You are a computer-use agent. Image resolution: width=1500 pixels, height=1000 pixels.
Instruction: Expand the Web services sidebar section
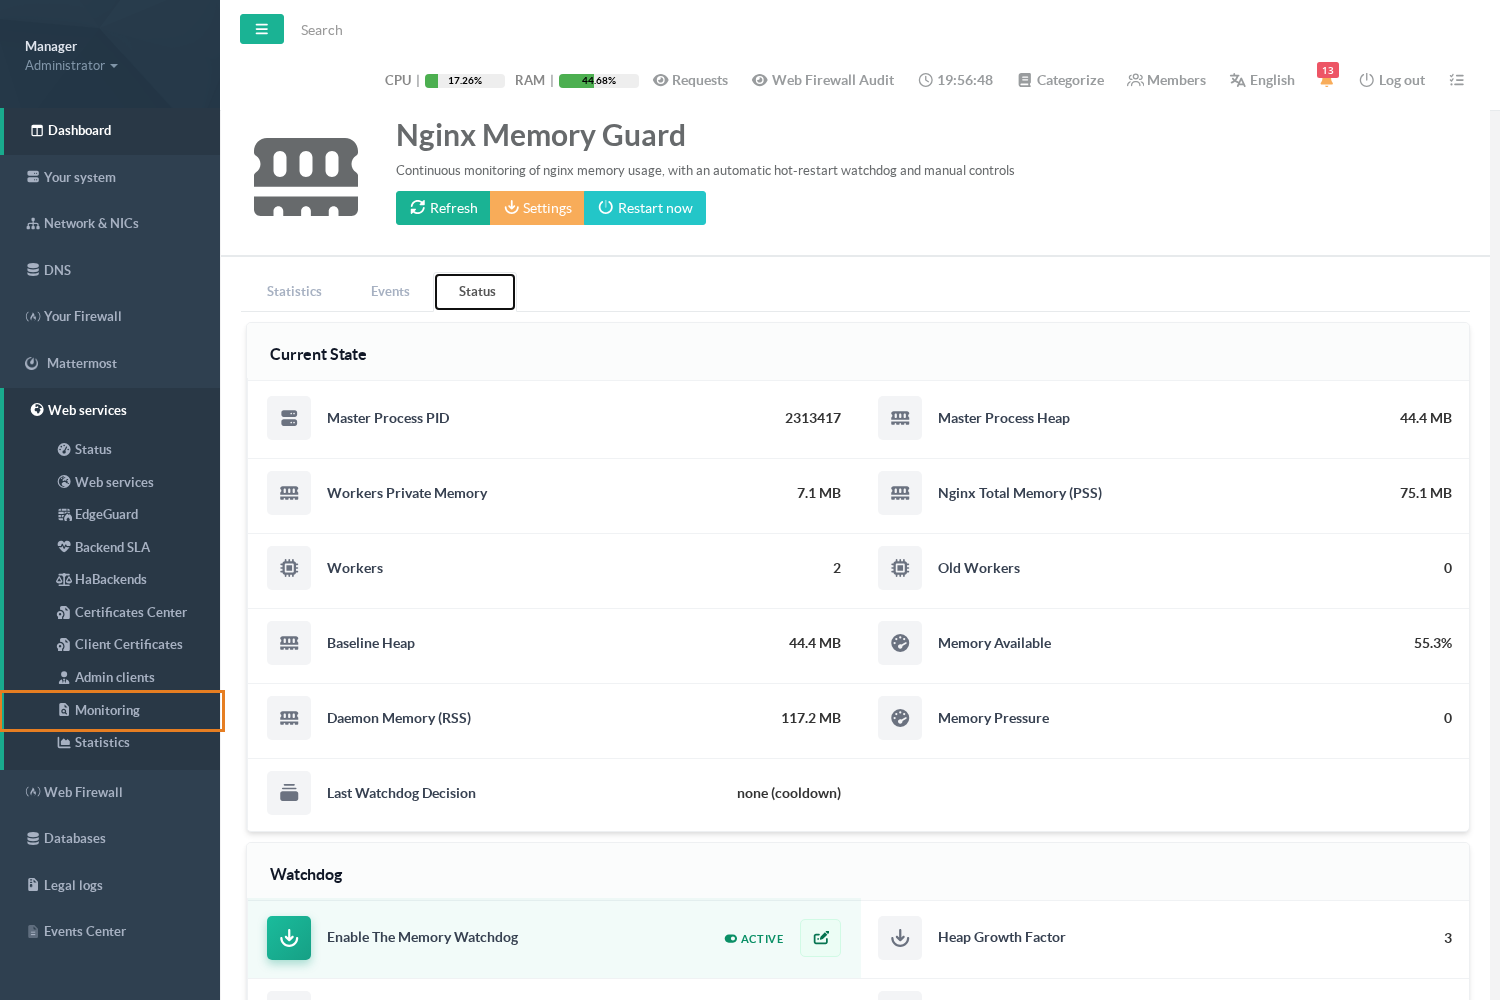(110, 410)
